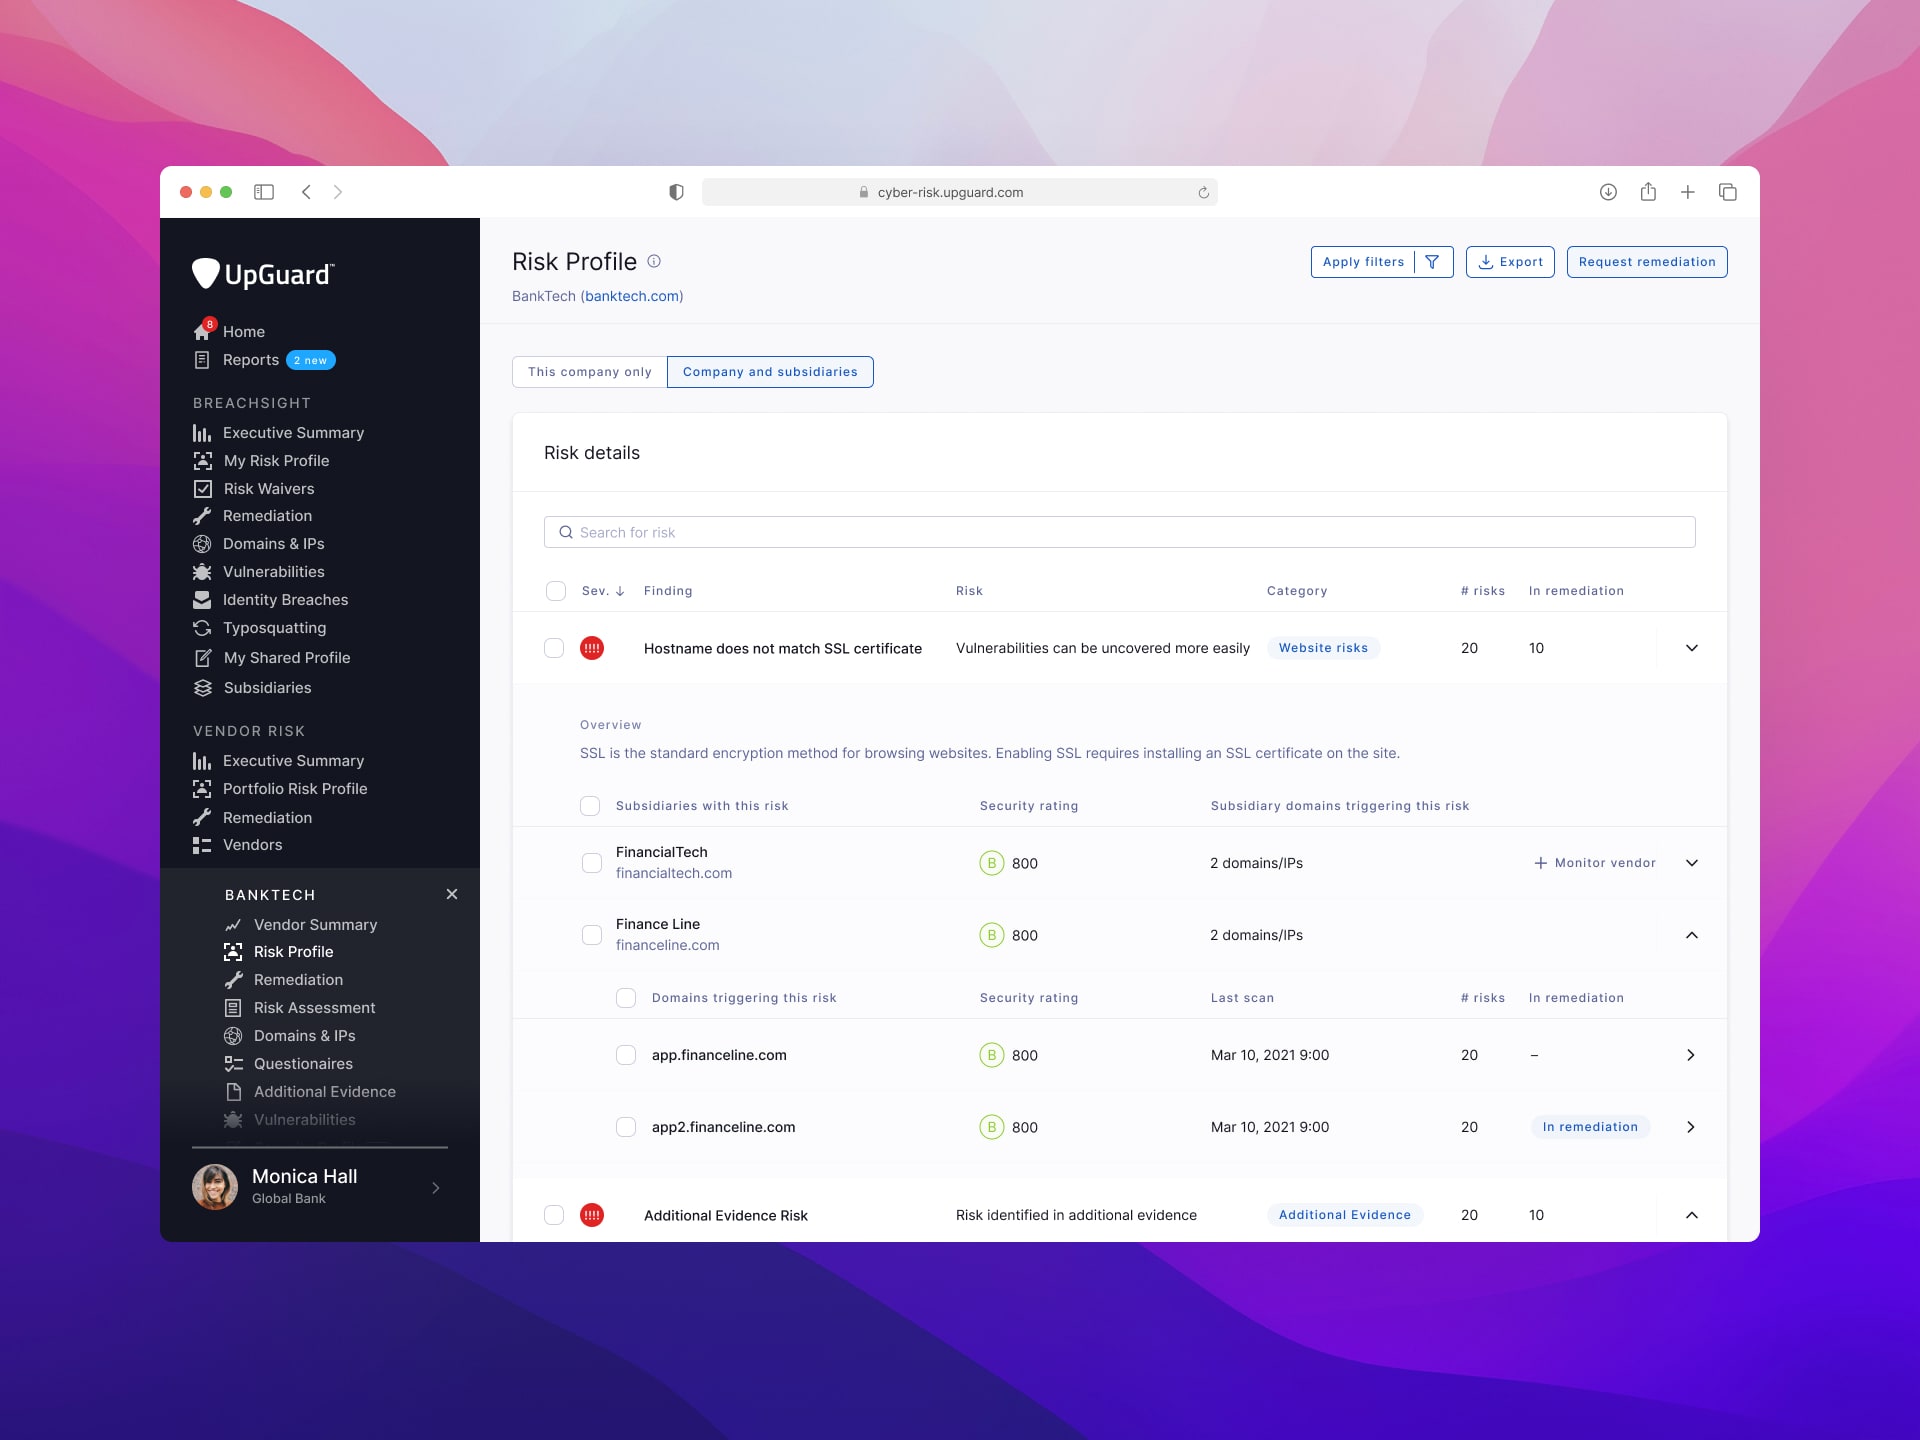1920x1440 pixels.
Task: Click Apply filters button
Action: (1363, 262)
